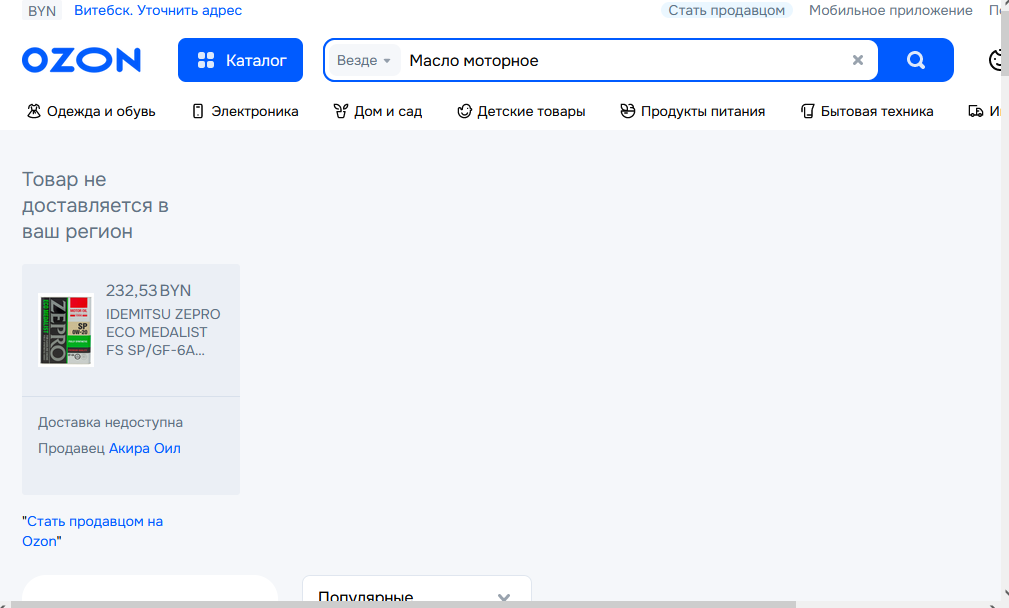Open the Одежда и обувь category

[x=91, y=111]
